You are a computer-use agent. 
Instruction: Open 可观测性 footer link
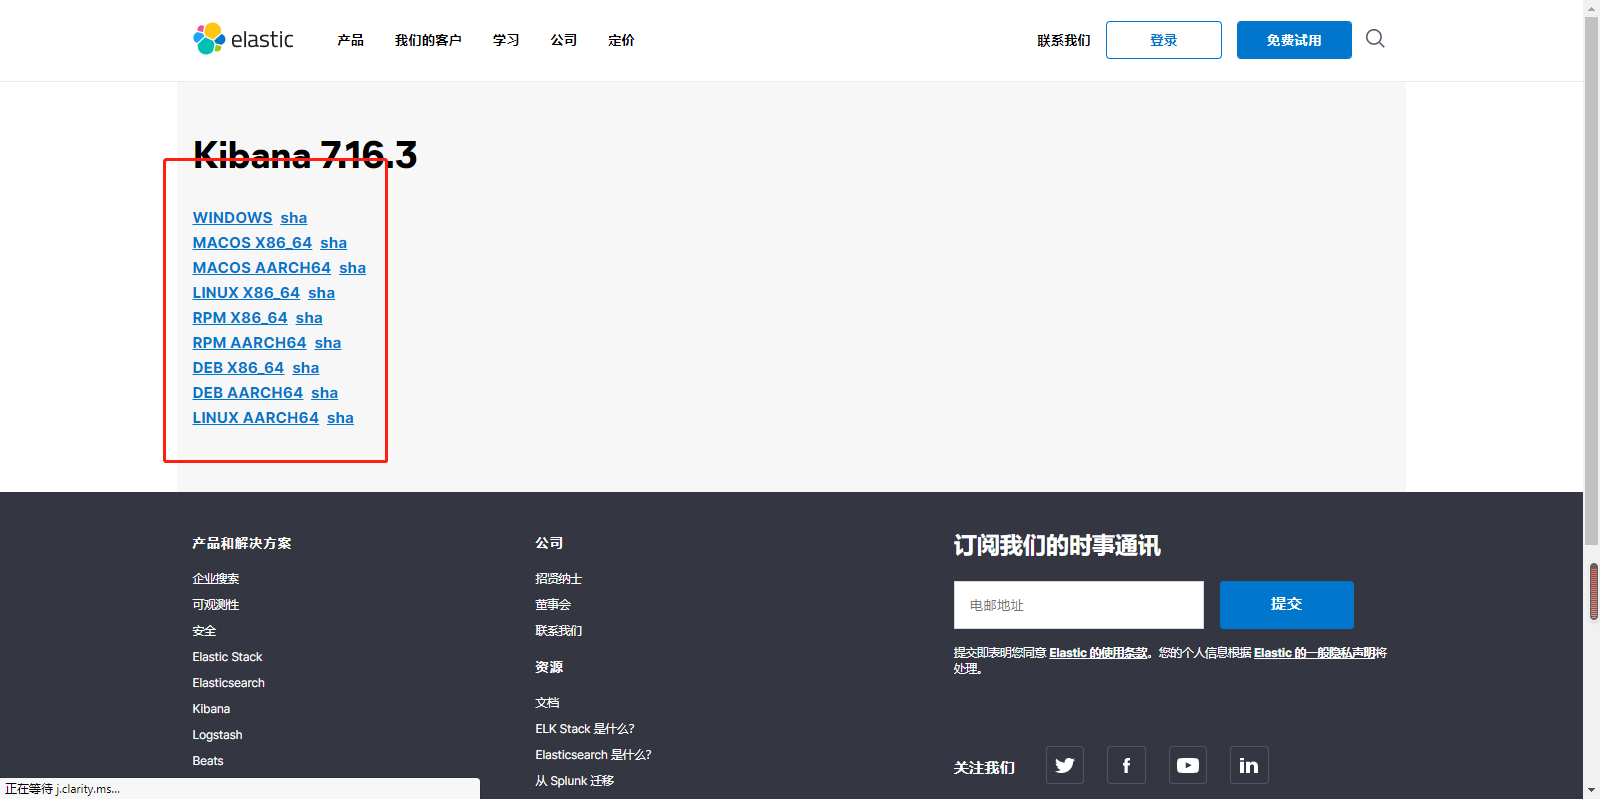coord(216,605)
